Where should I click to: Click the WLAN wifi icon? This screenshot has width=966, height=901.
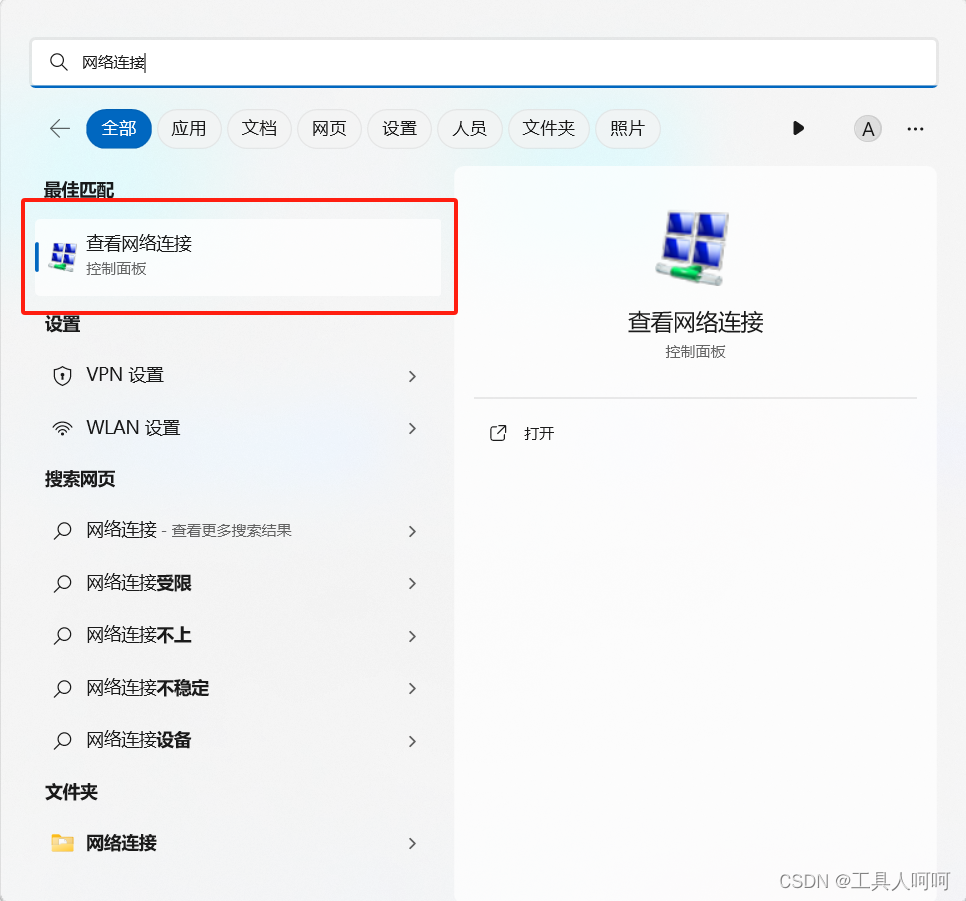point(62,428)
